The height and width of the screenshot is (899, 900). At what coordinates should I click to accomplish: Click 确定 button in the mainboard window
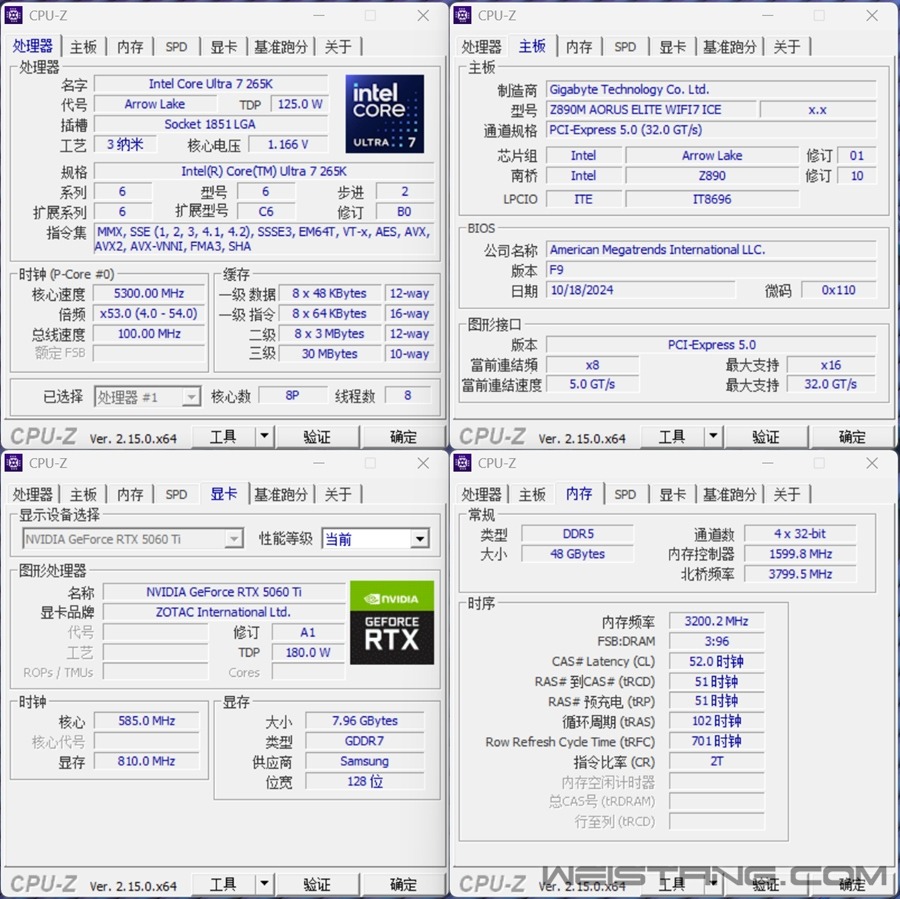click(x=852, y=436)
